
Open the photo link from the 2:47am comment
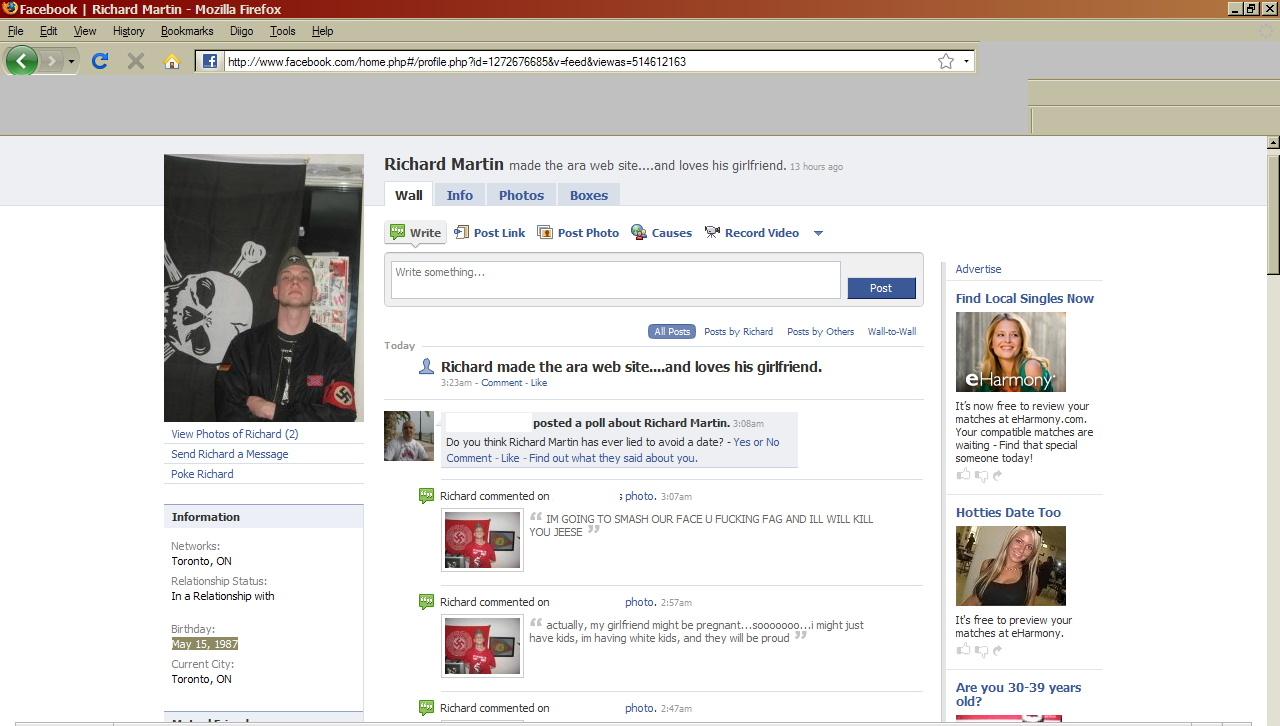pyautogui.click(x=640, y=708)
